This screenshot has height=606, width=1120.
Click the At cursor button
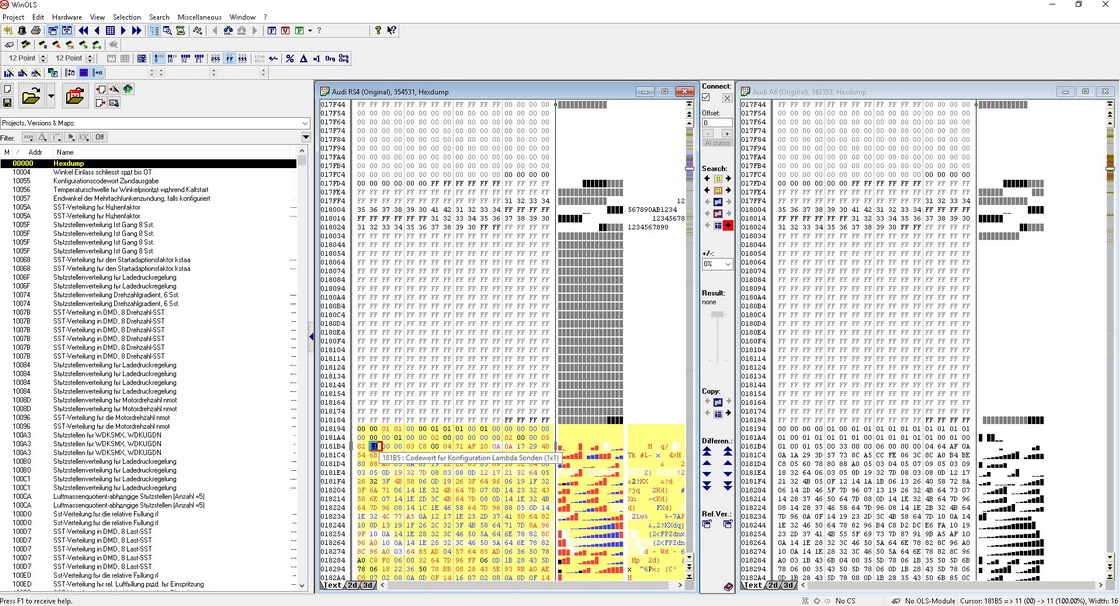[x=717, y=143]
